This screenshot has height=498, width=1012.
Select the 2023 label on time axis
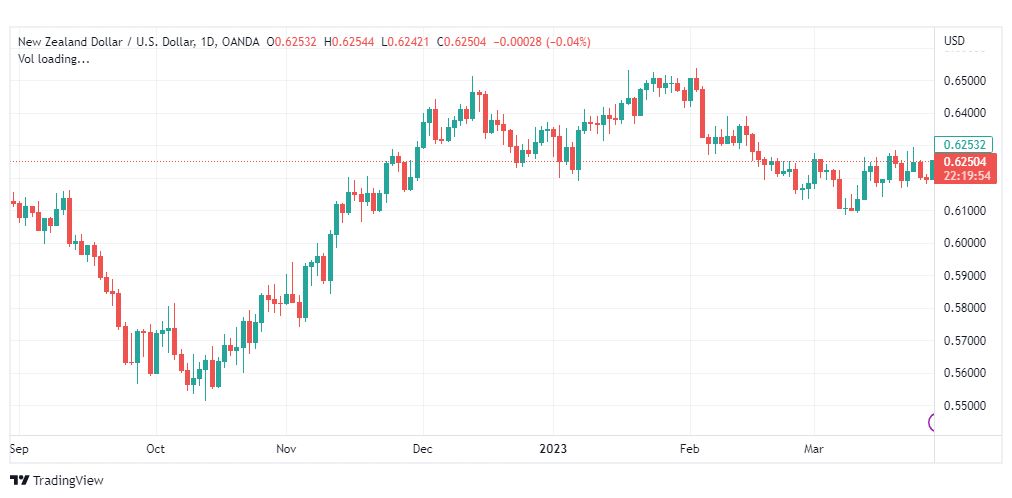[553, 448]
